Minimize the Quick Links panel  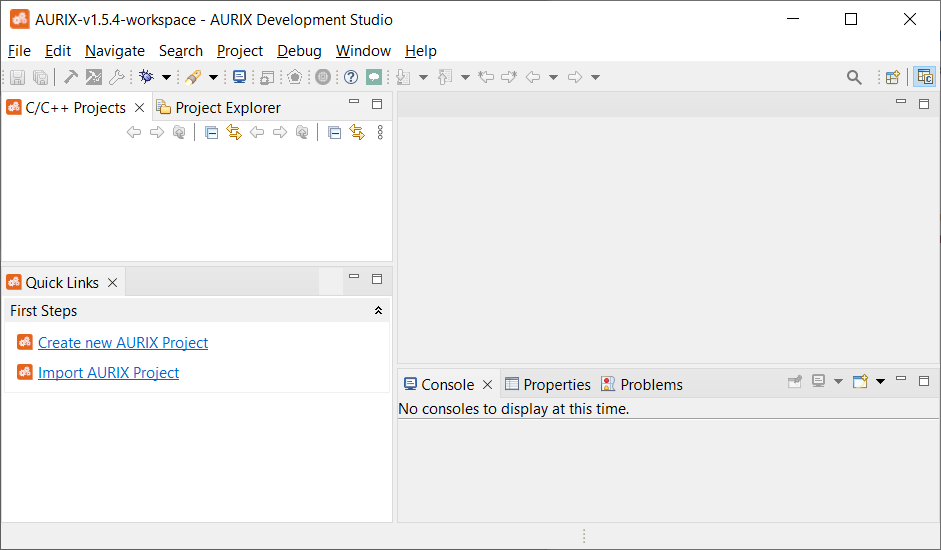[x=354, y=277]
